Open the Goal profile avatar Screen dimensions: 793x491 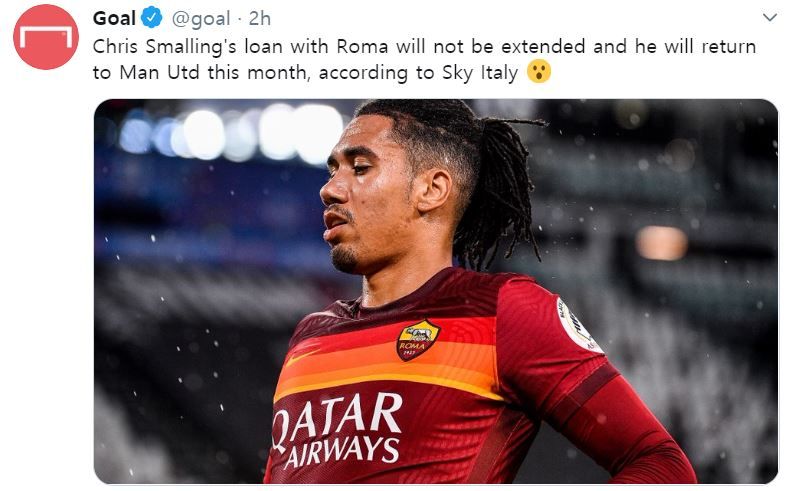46,37
